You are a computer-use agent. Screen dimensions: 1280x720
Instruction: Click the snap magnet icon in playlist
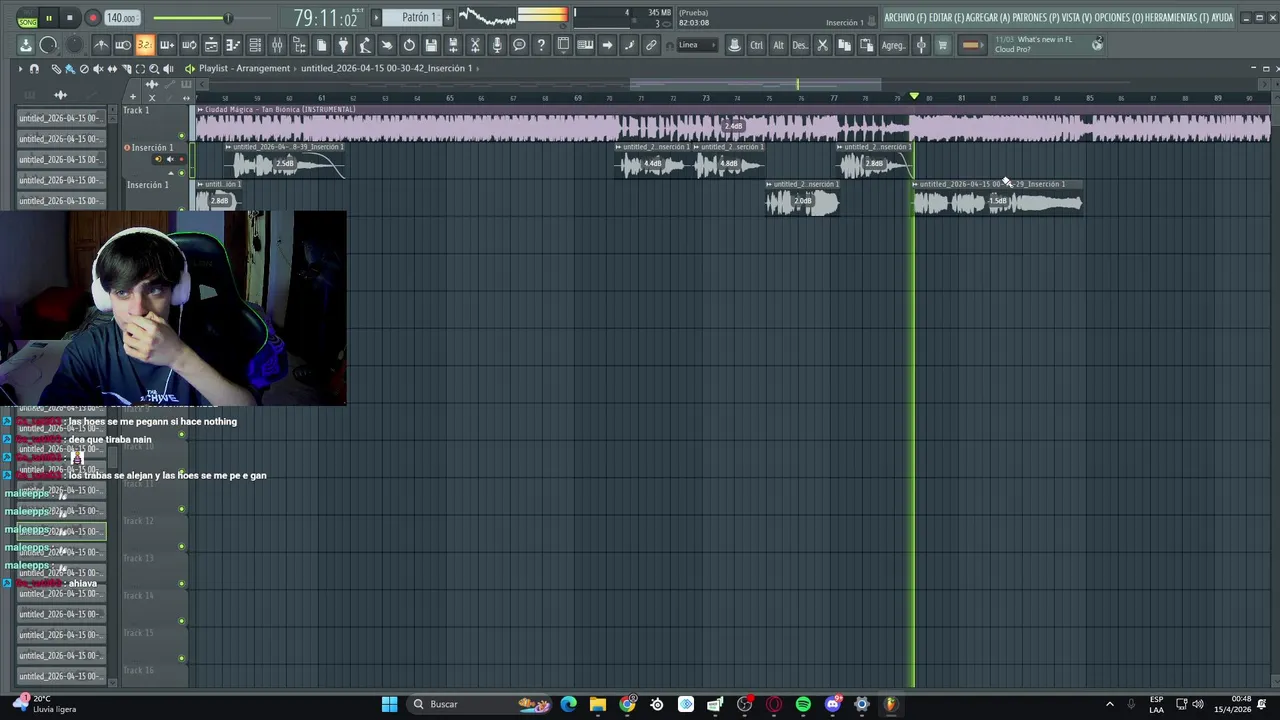[34, 68]
